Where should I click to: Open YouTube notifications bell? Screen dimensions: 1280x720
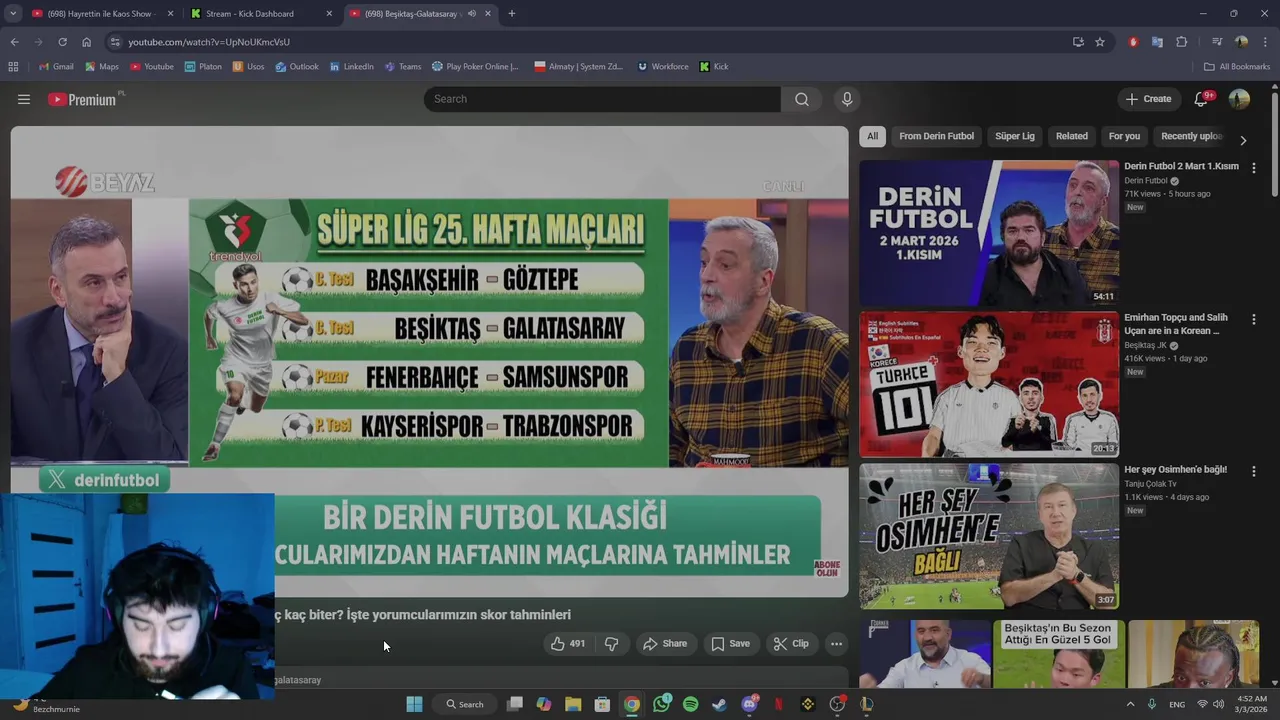point(1202,99)
